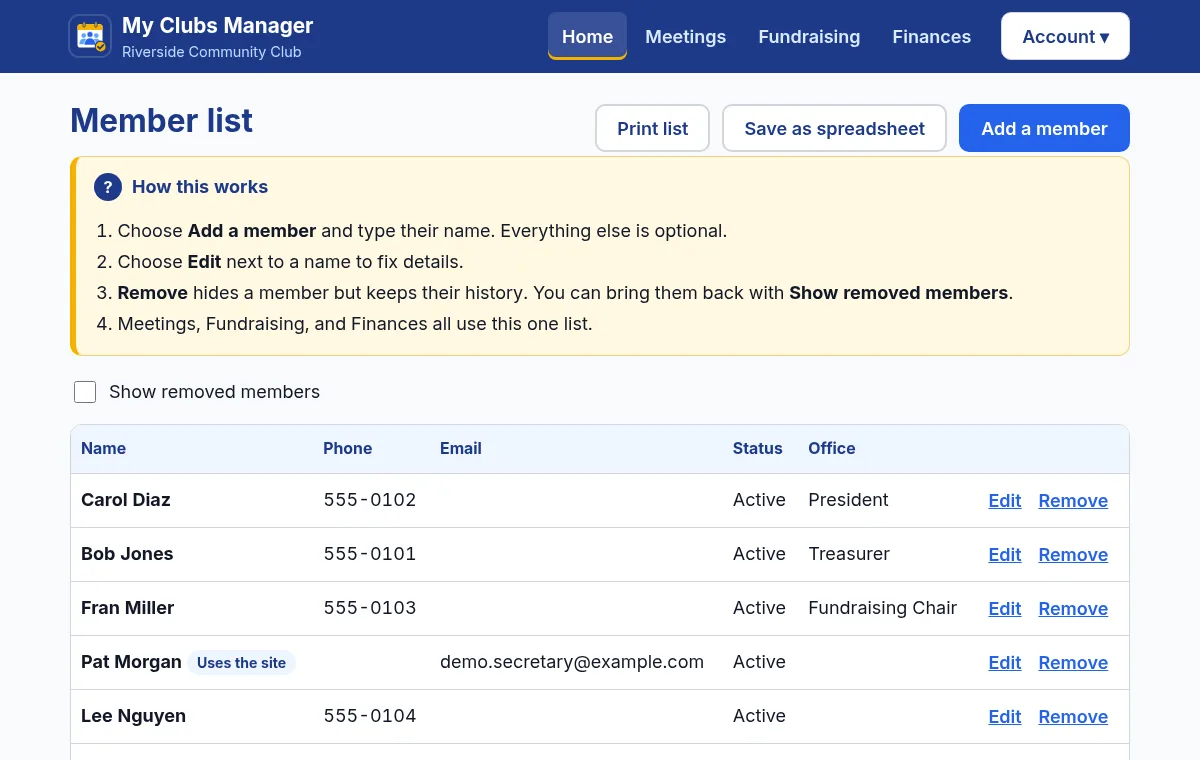Click the Name column header
The height and width of the screenshot is (760, 1200).
pyautogui.click(x=103, y=448)
